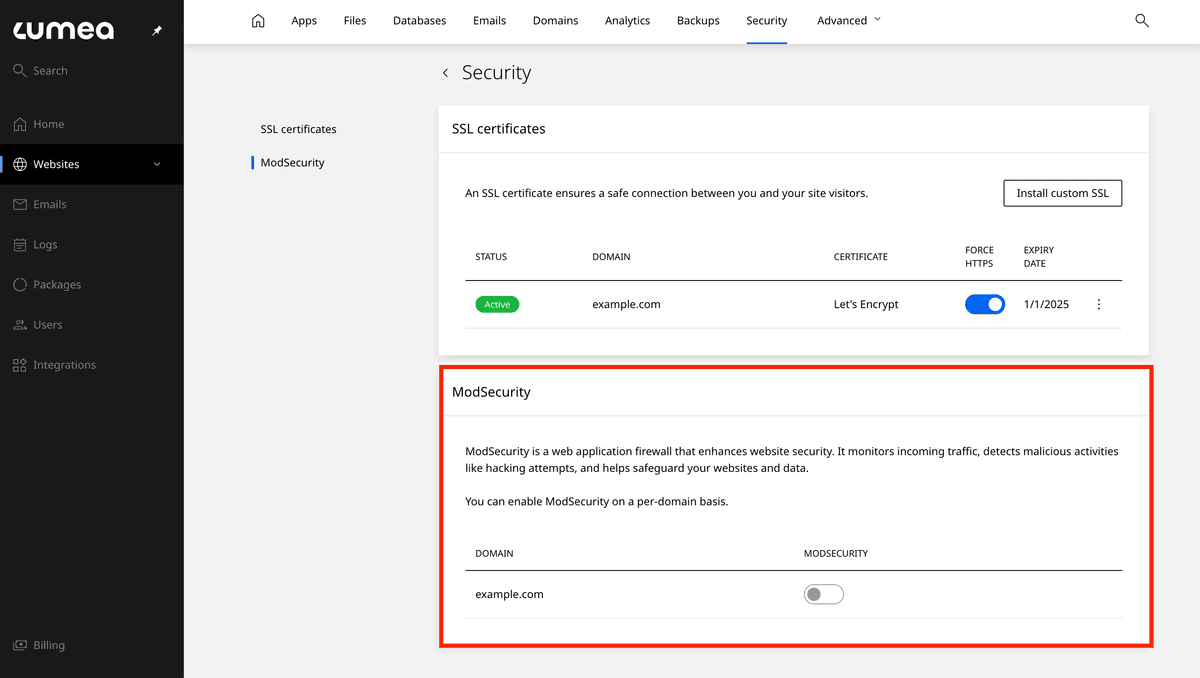Click the Websites globe icon

coord(20,164)
